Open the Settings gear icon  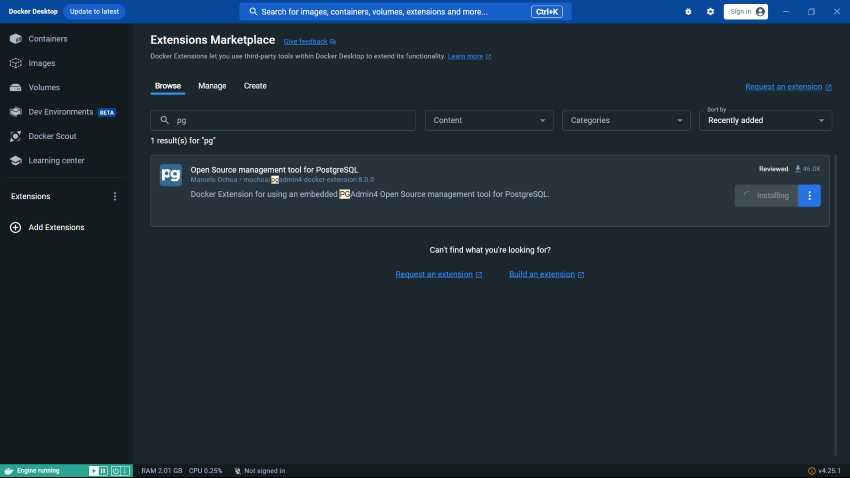point(710,12)
